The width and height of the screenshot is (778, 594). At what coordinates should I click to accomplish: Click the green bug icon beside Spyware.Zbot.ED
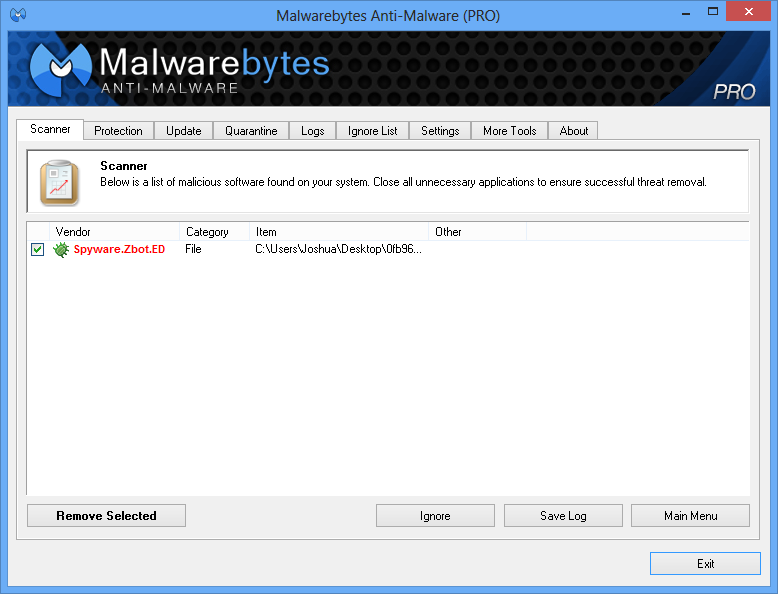pyautogui.click(x=61, y=249)
